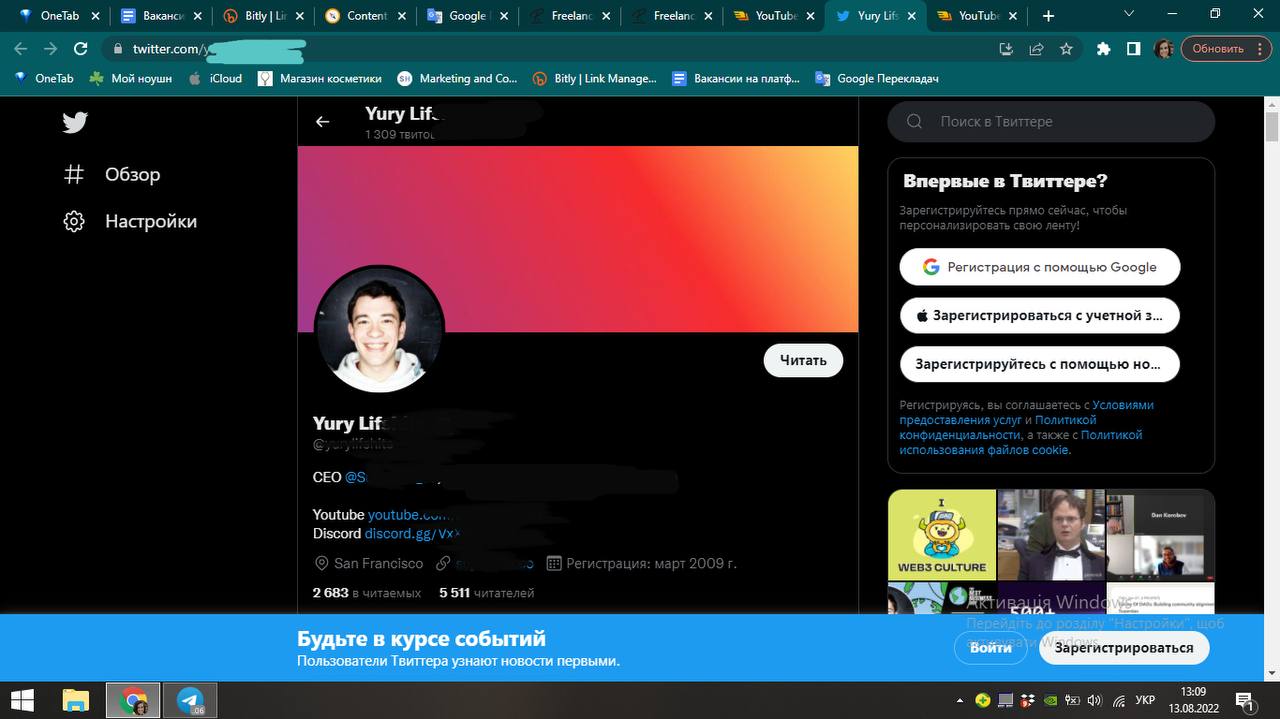Click the Поиск в Твиттере search field
The image size is (1280, 719).
click(x=1050, y=121)
